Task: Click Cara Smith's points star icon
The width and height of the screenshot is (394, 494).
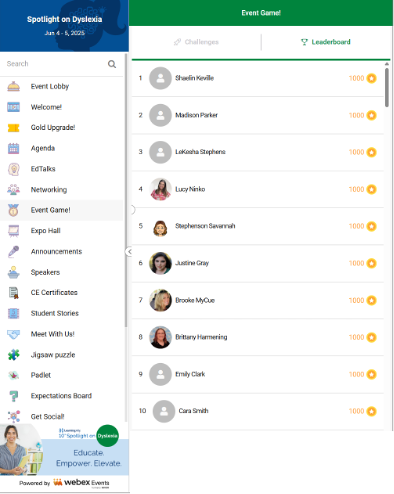Action: [x=371, y=411]
